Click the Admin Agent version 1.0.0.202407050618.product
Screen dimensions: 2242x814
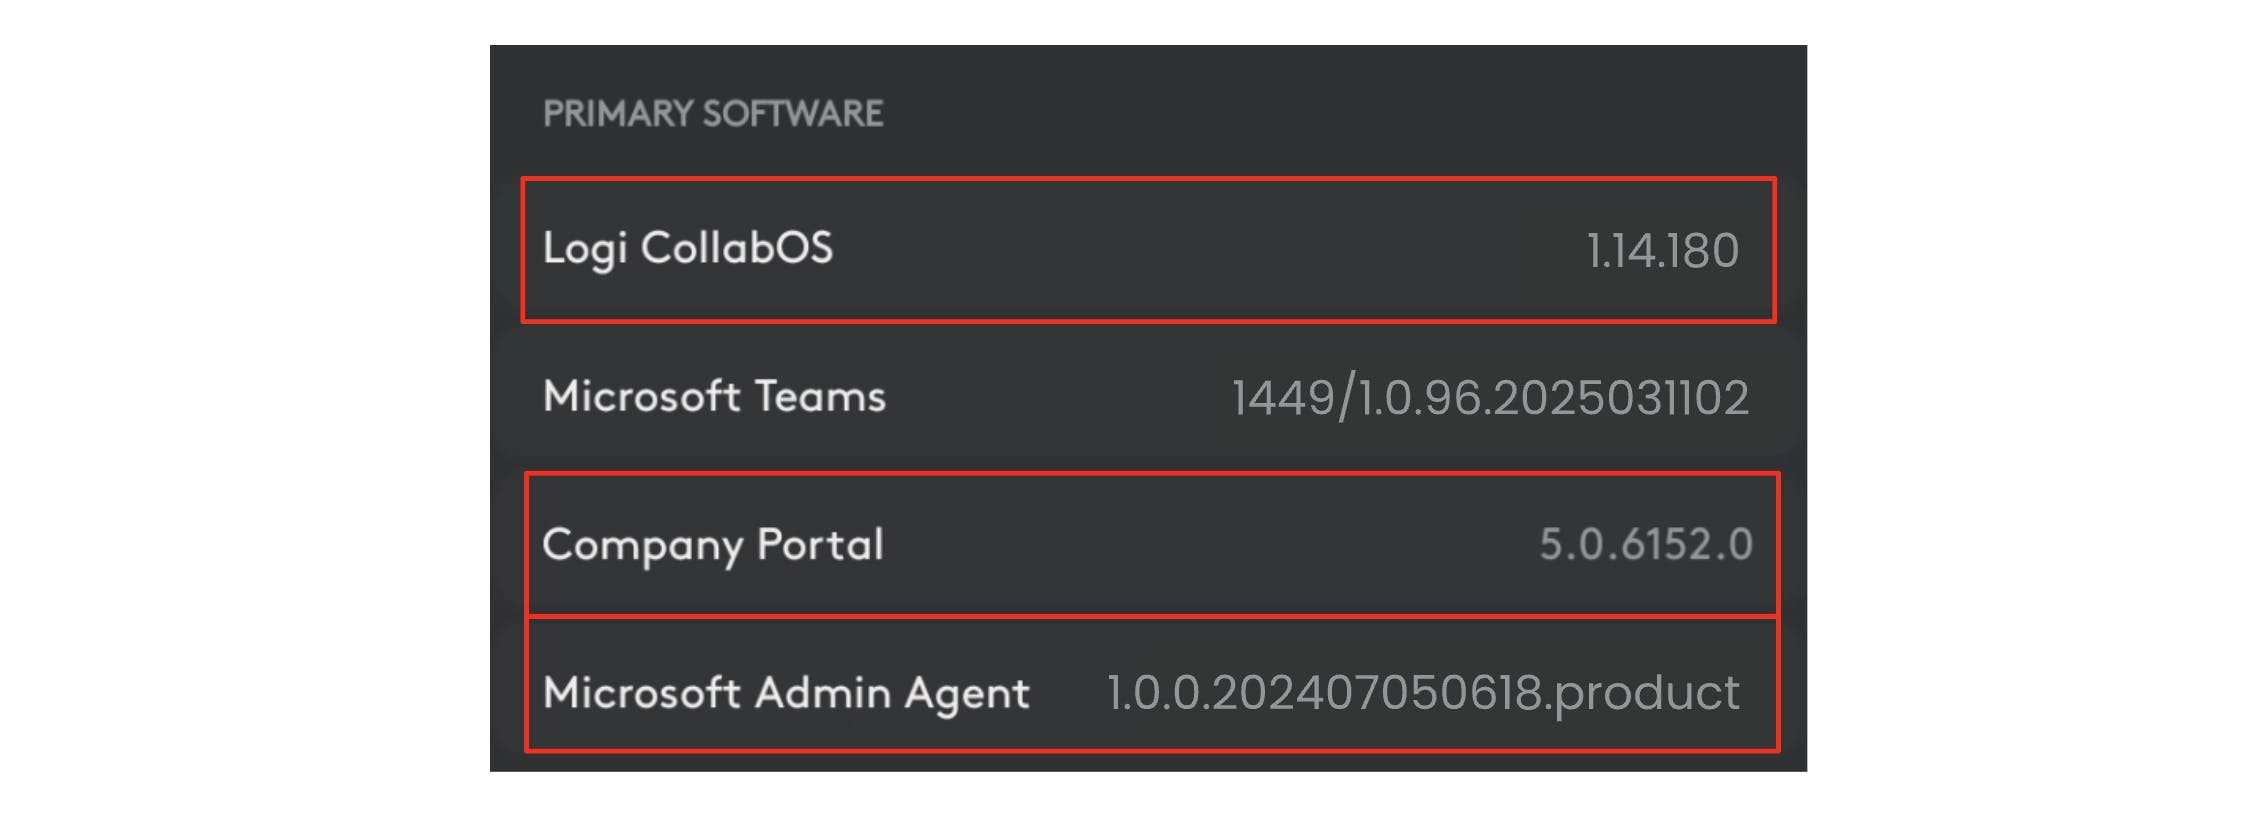coord(1422,692)
